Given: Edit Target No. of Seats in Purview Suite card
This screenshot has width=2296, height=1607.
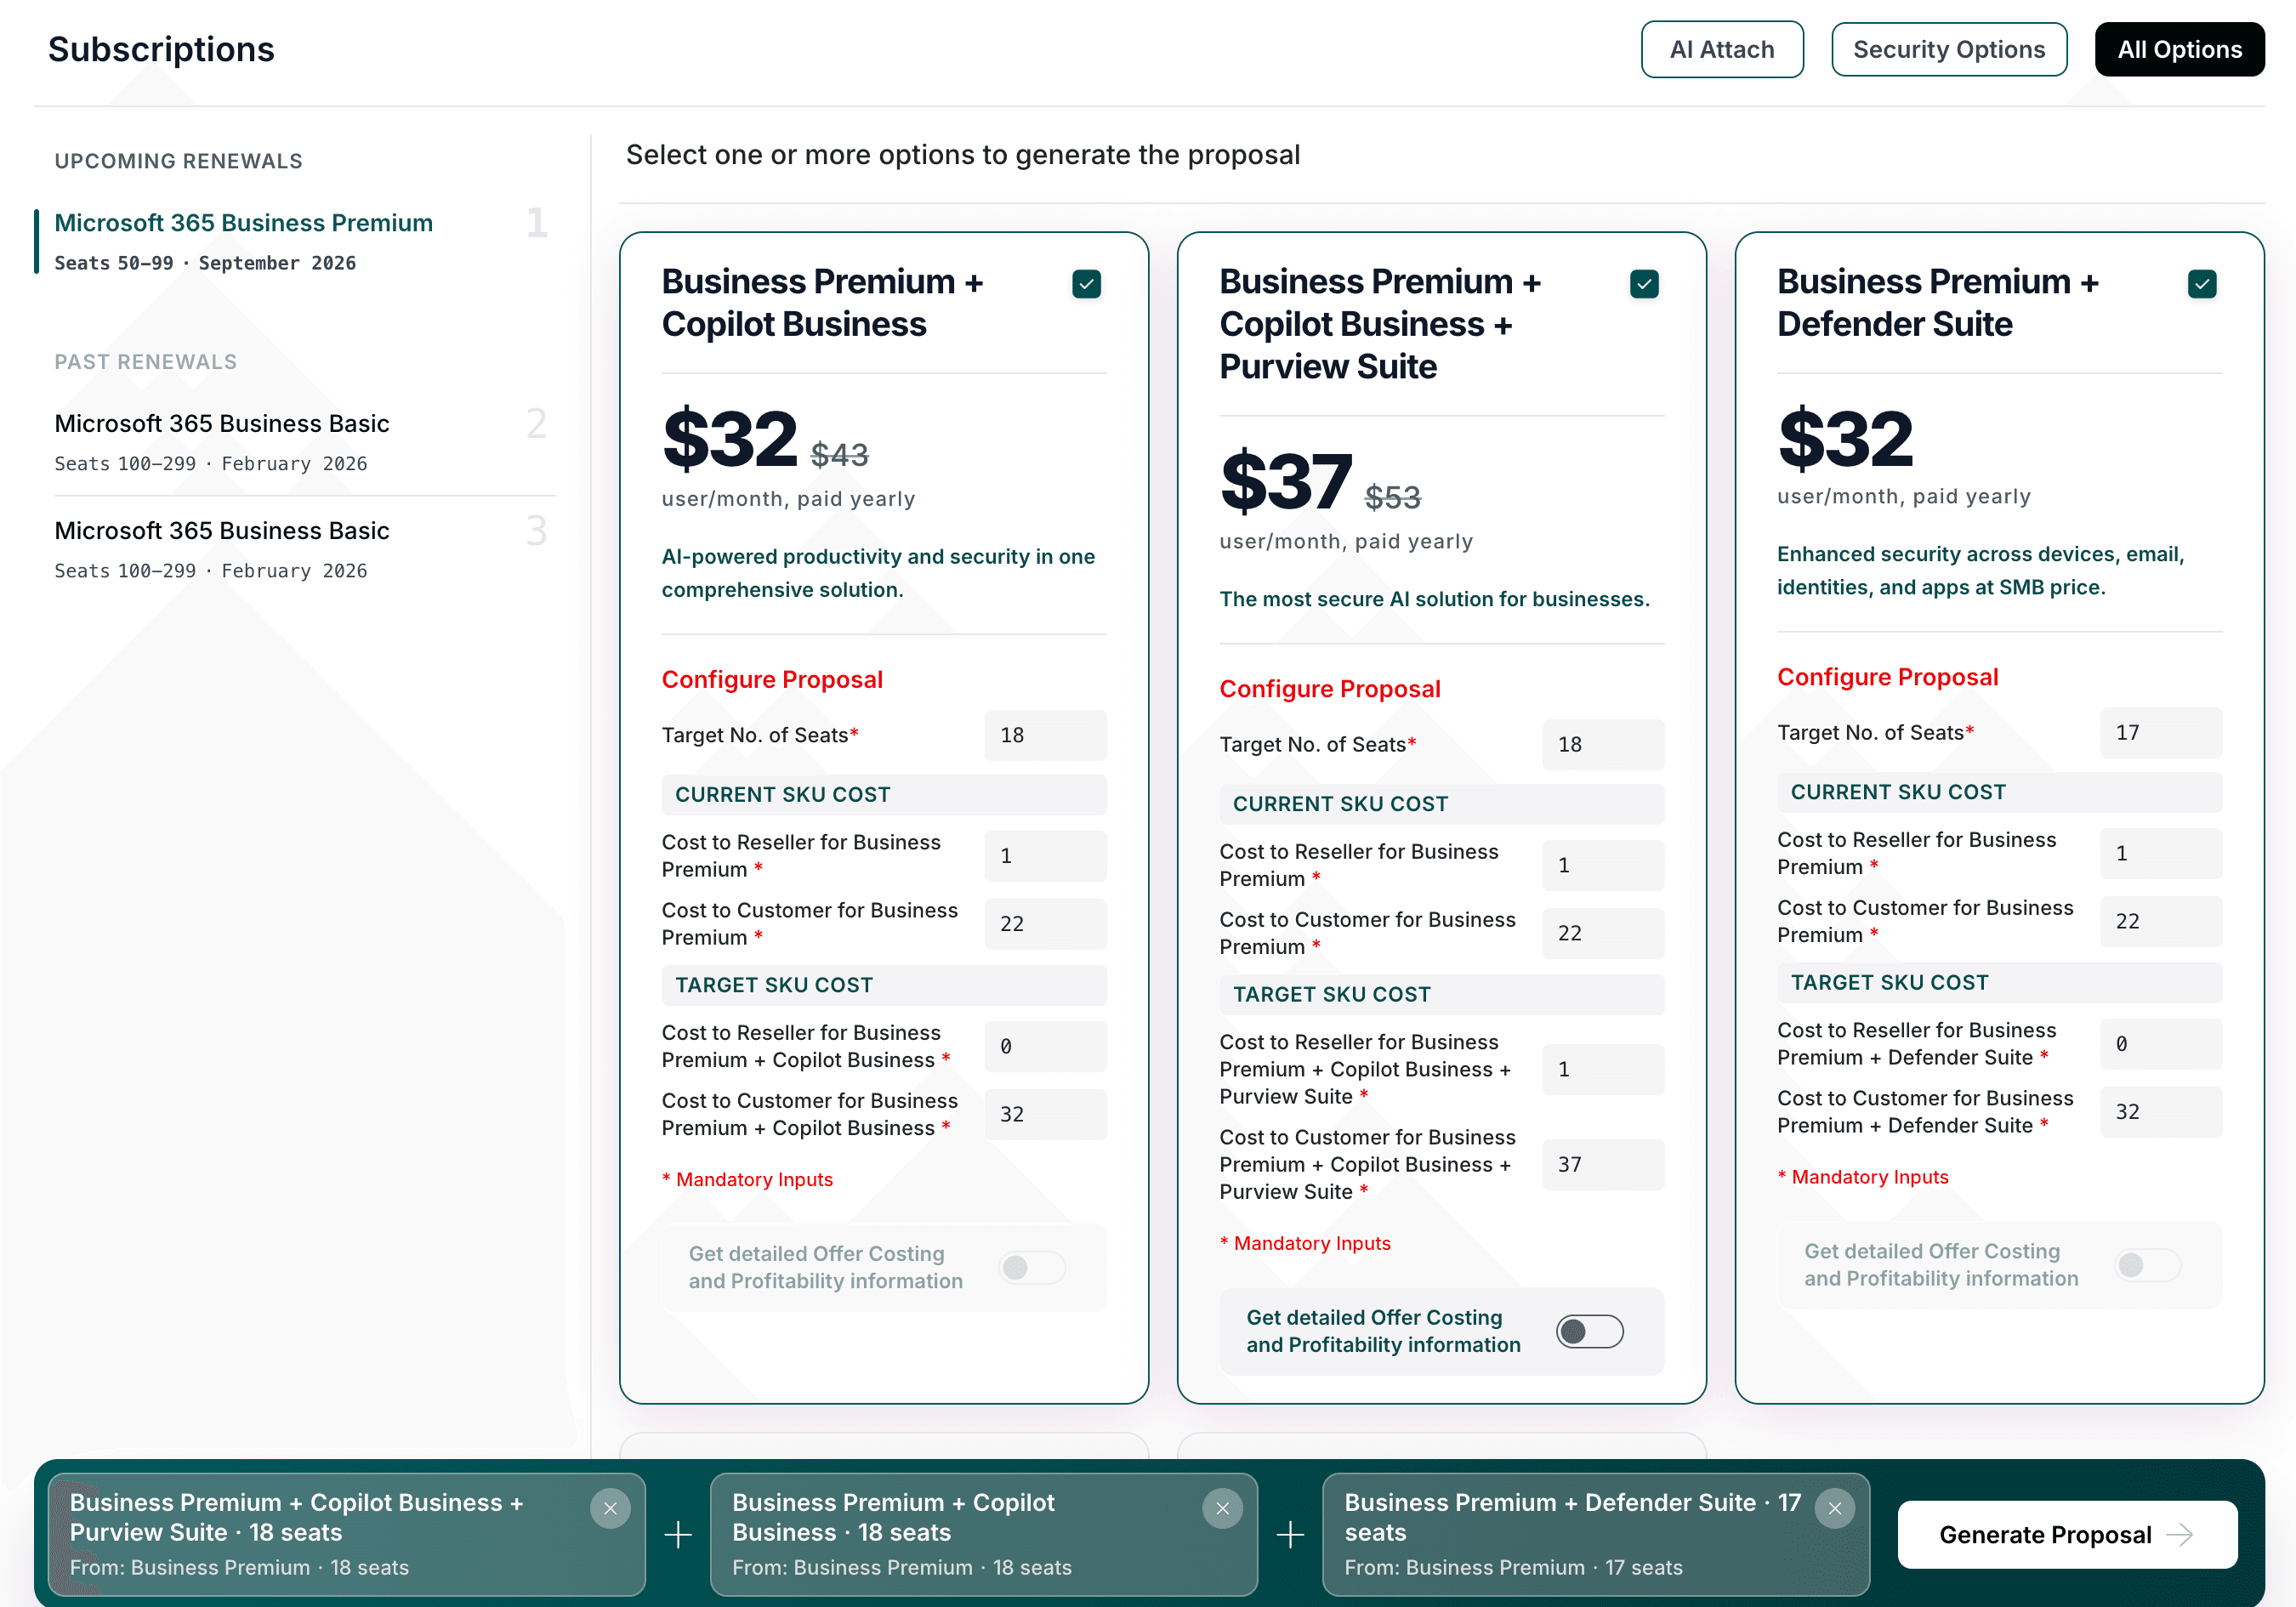Looking at the screenshot, I should (1603, 744).
